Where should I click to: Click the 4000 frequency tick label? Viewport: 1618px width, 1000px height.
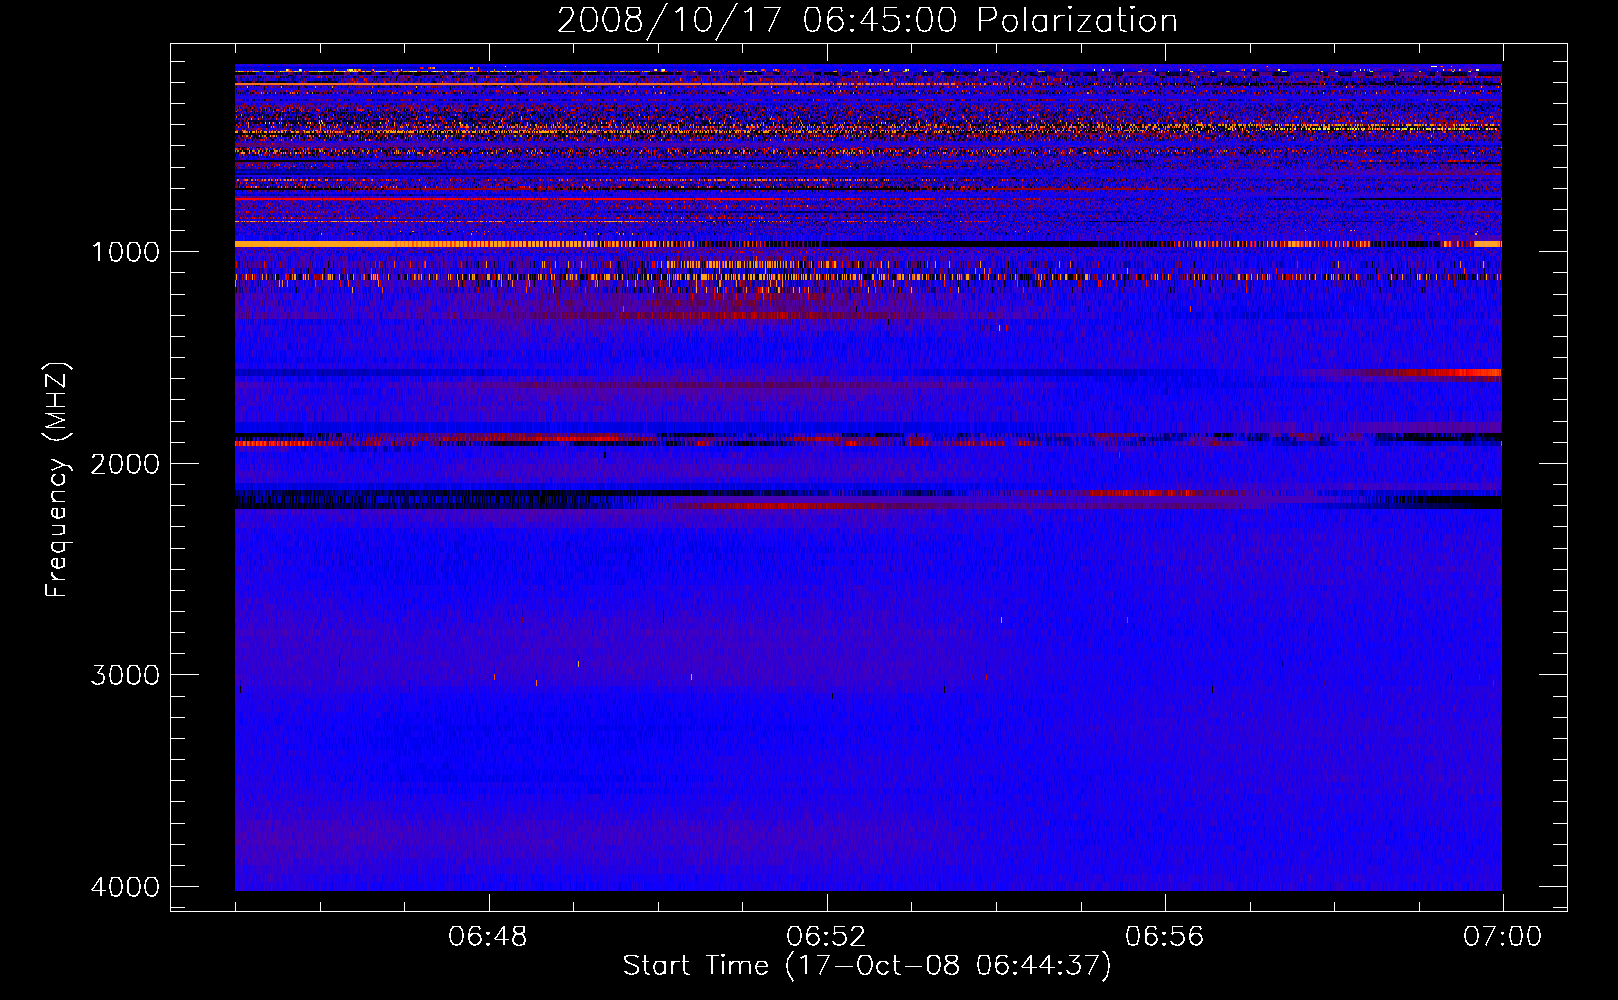125,887
